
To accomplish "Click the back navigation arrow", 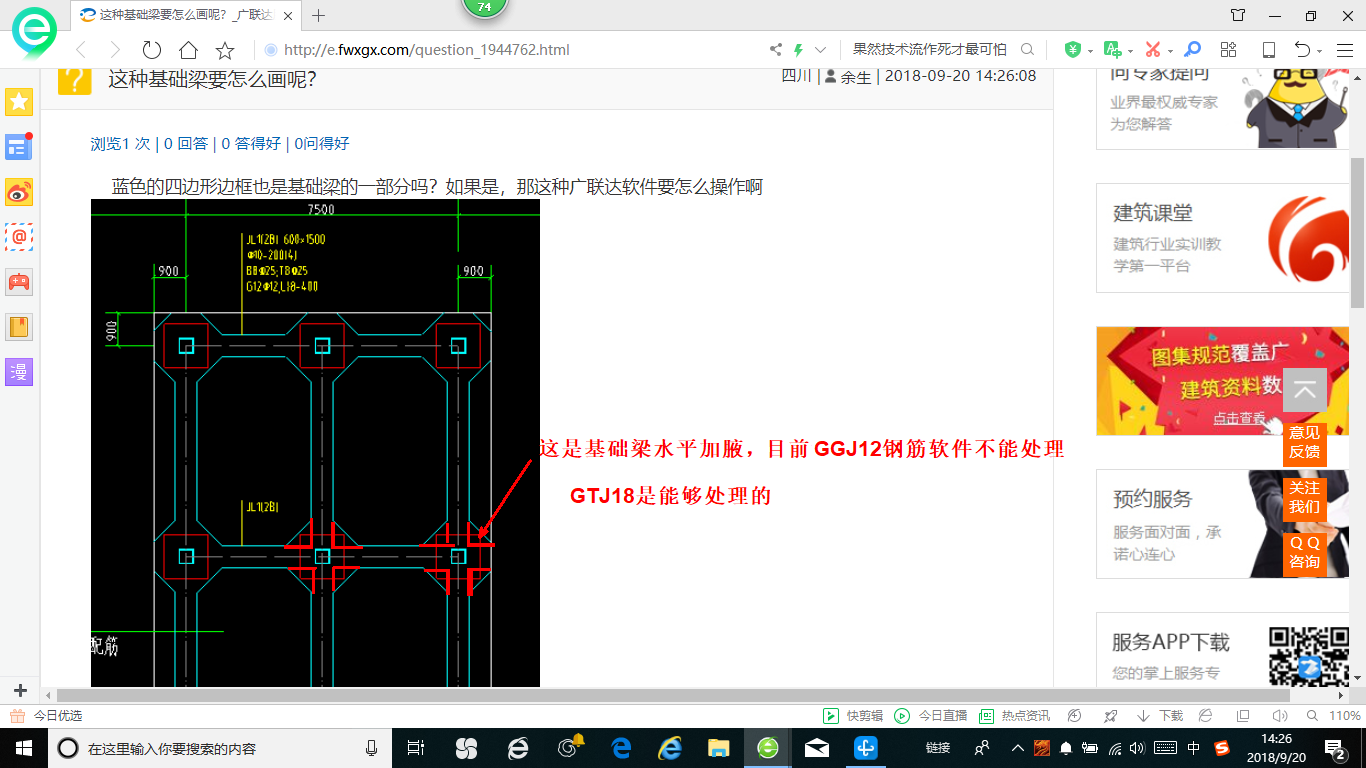I will tap(82, 50).
